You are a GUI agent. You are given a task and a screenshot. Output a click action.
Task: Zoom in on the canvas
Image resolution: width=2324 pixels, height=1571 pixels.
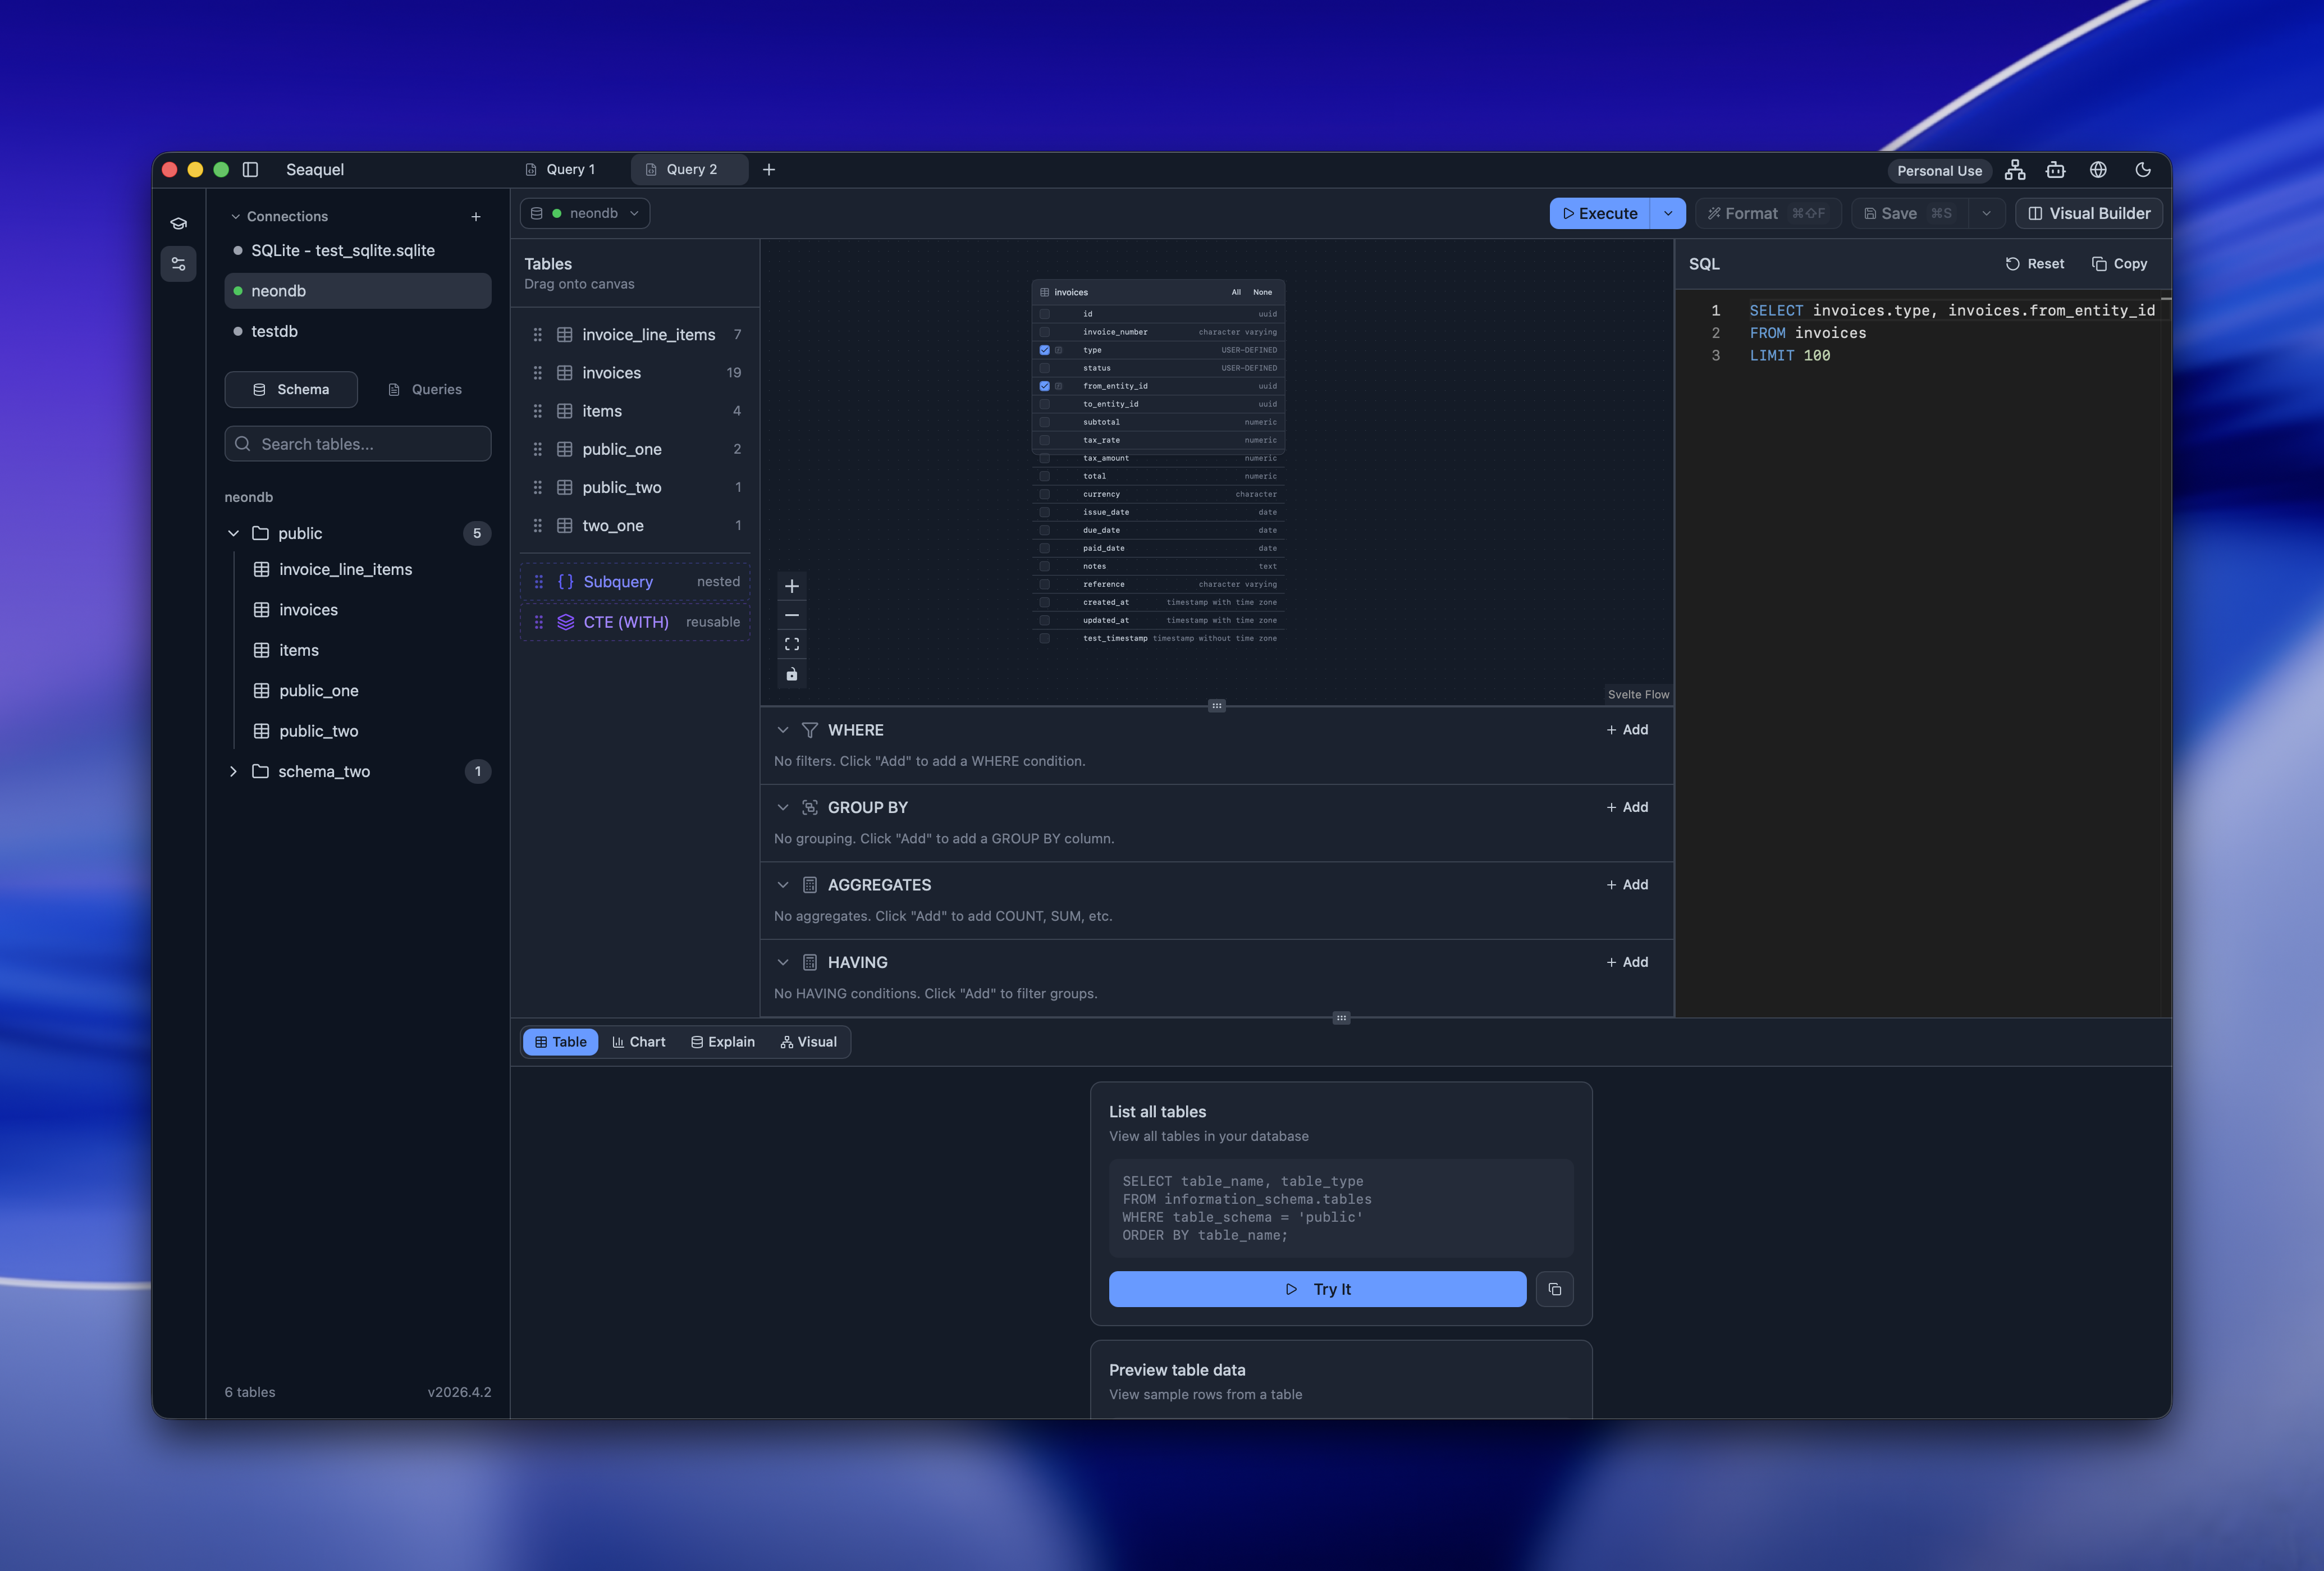791,586
